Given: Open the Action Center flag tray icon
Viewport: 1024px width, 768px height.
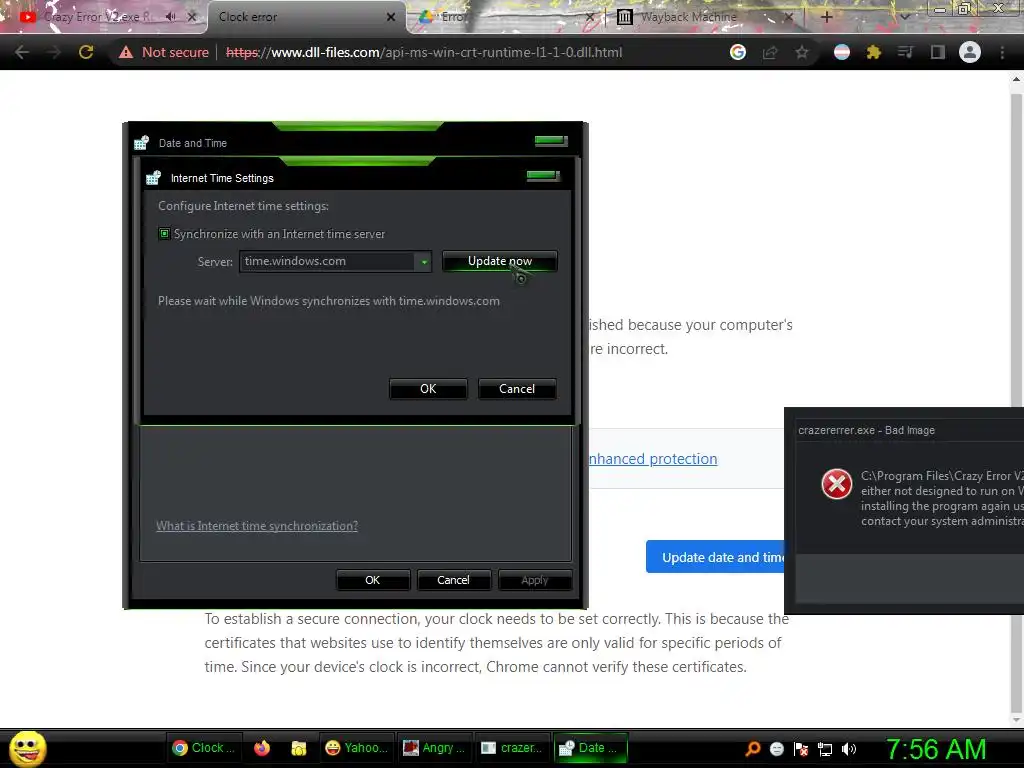Looking at the screenshot, I should pyautogui.click(x=801, y=749).
